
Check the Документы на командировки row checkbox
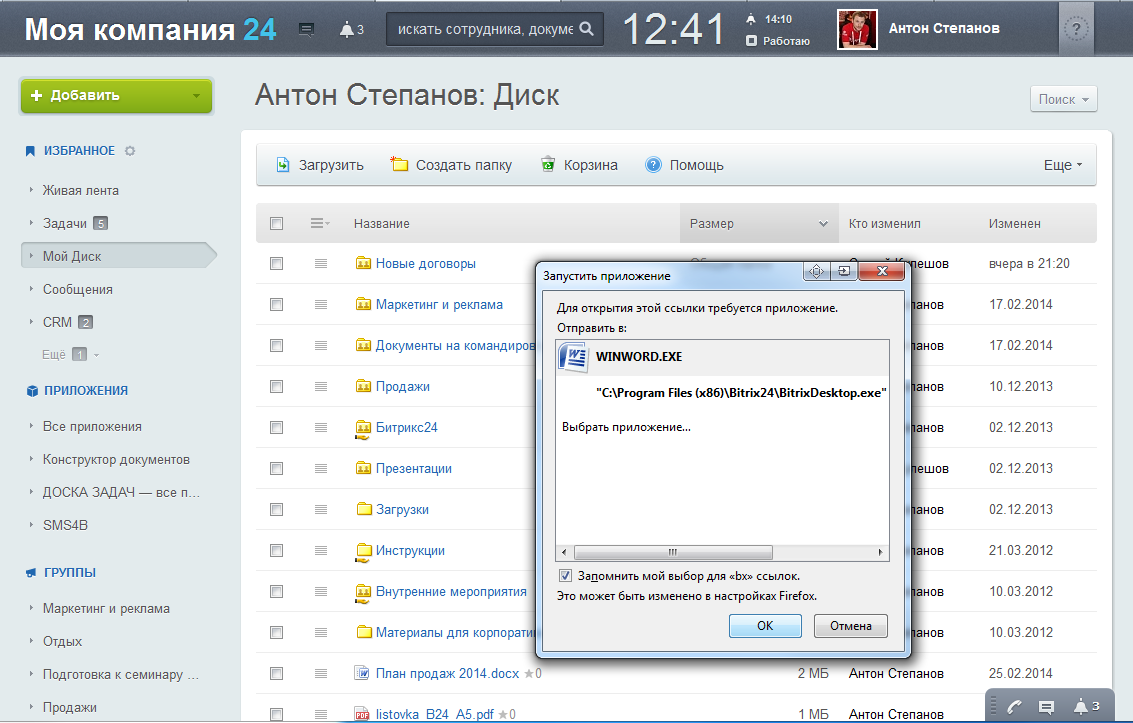point(276,346)
